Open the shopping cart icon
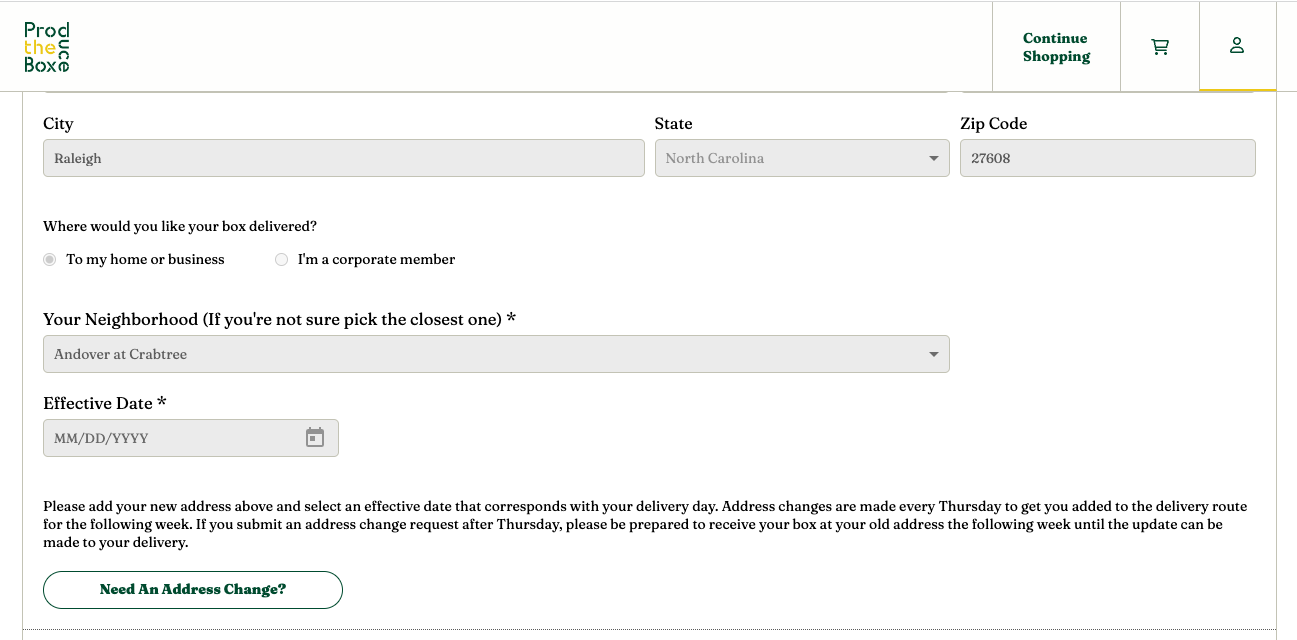Image resolution: width=1297 pixels, height=640 pixels. (x=1160, y=46)
